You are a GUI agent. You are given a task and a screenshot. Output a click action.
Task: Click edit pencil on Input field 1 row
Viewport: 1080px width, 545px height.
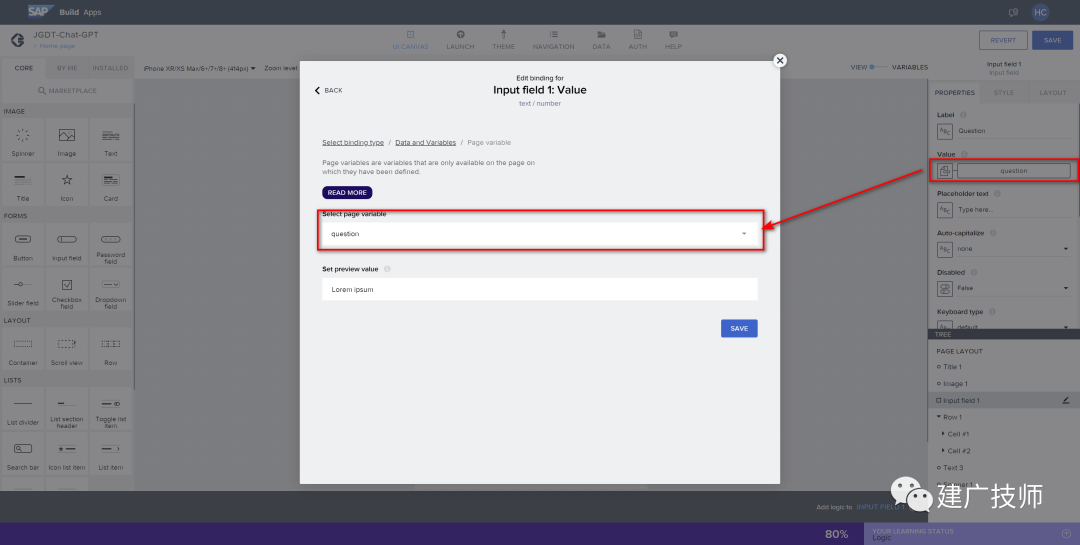coord(1066,400)
